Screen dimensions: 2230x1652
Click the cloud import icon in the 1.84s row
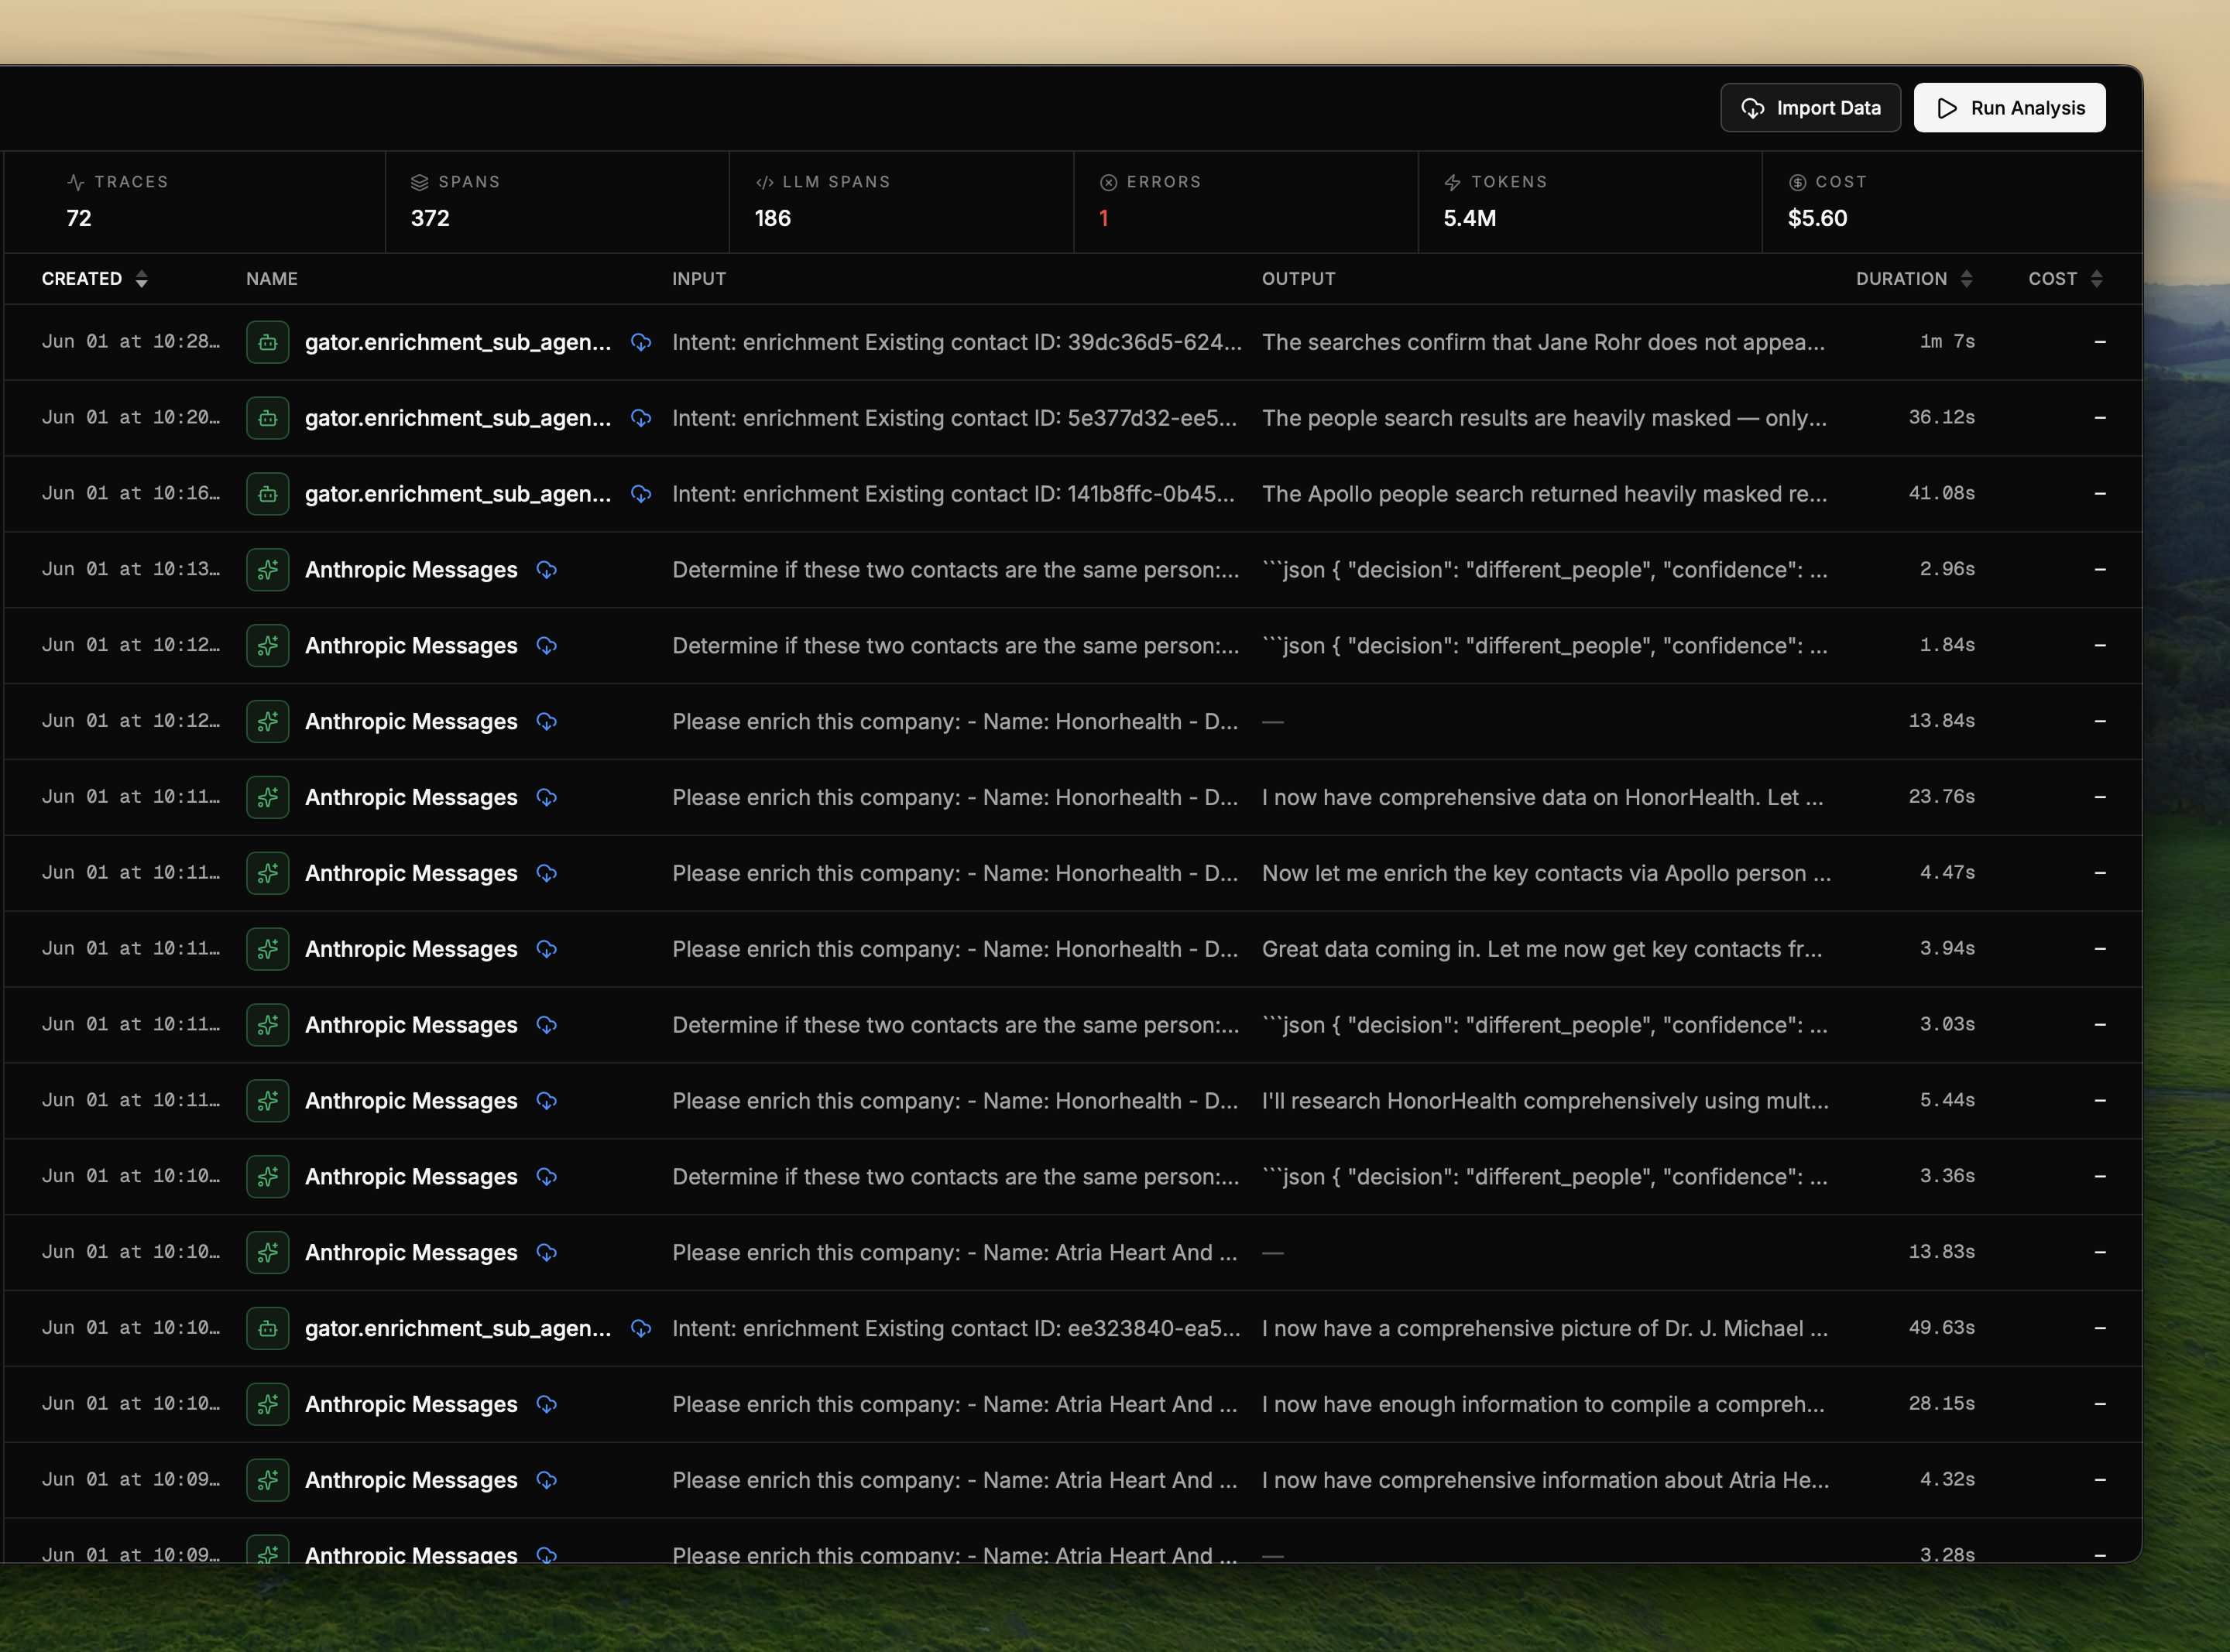click(x=546, y=645)
